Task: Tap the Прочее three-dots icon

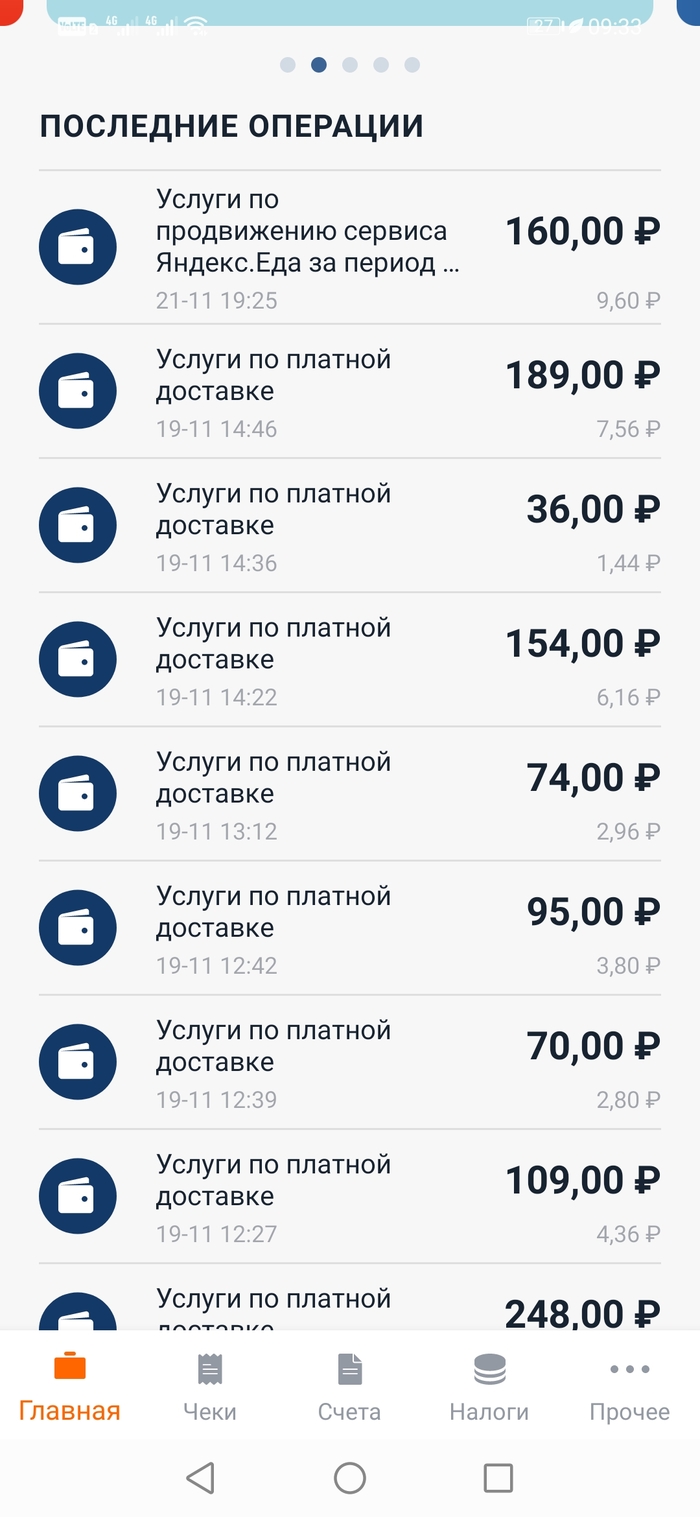Action: point(629,1369)
